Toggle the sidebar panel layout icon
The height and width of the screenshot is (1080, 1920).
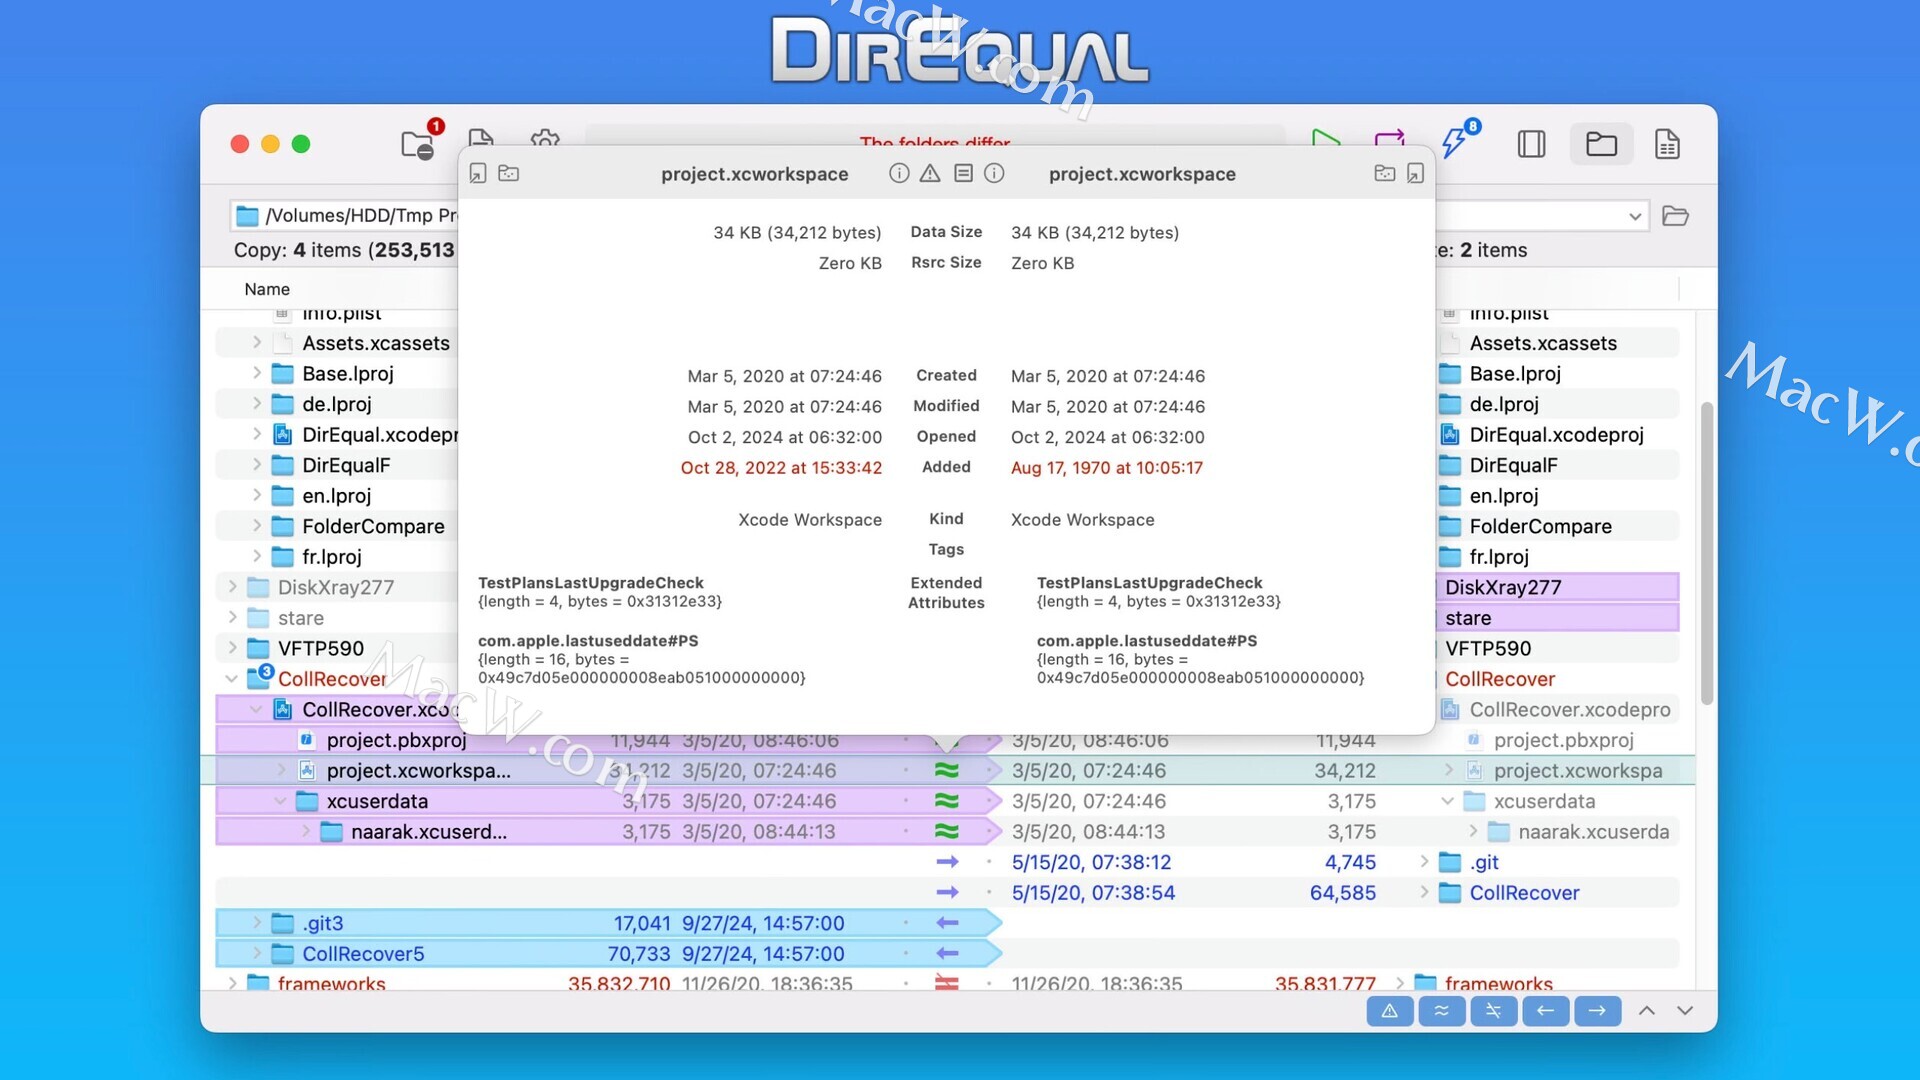[x=1531, y=144]
